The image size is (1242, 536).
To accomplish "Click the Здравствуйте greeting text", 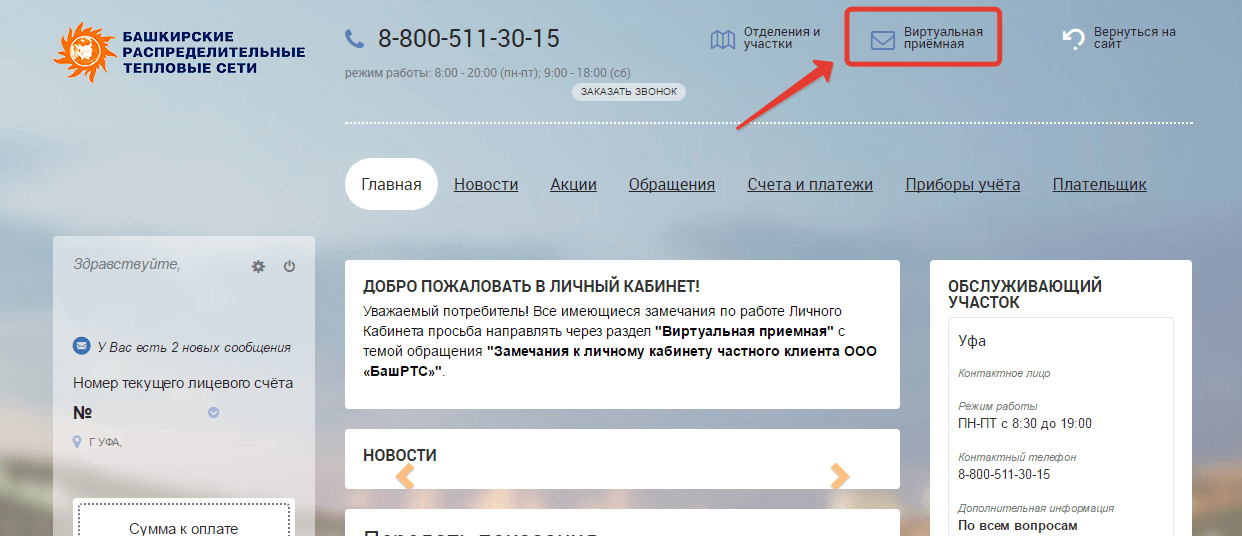I will click(127, 265).
